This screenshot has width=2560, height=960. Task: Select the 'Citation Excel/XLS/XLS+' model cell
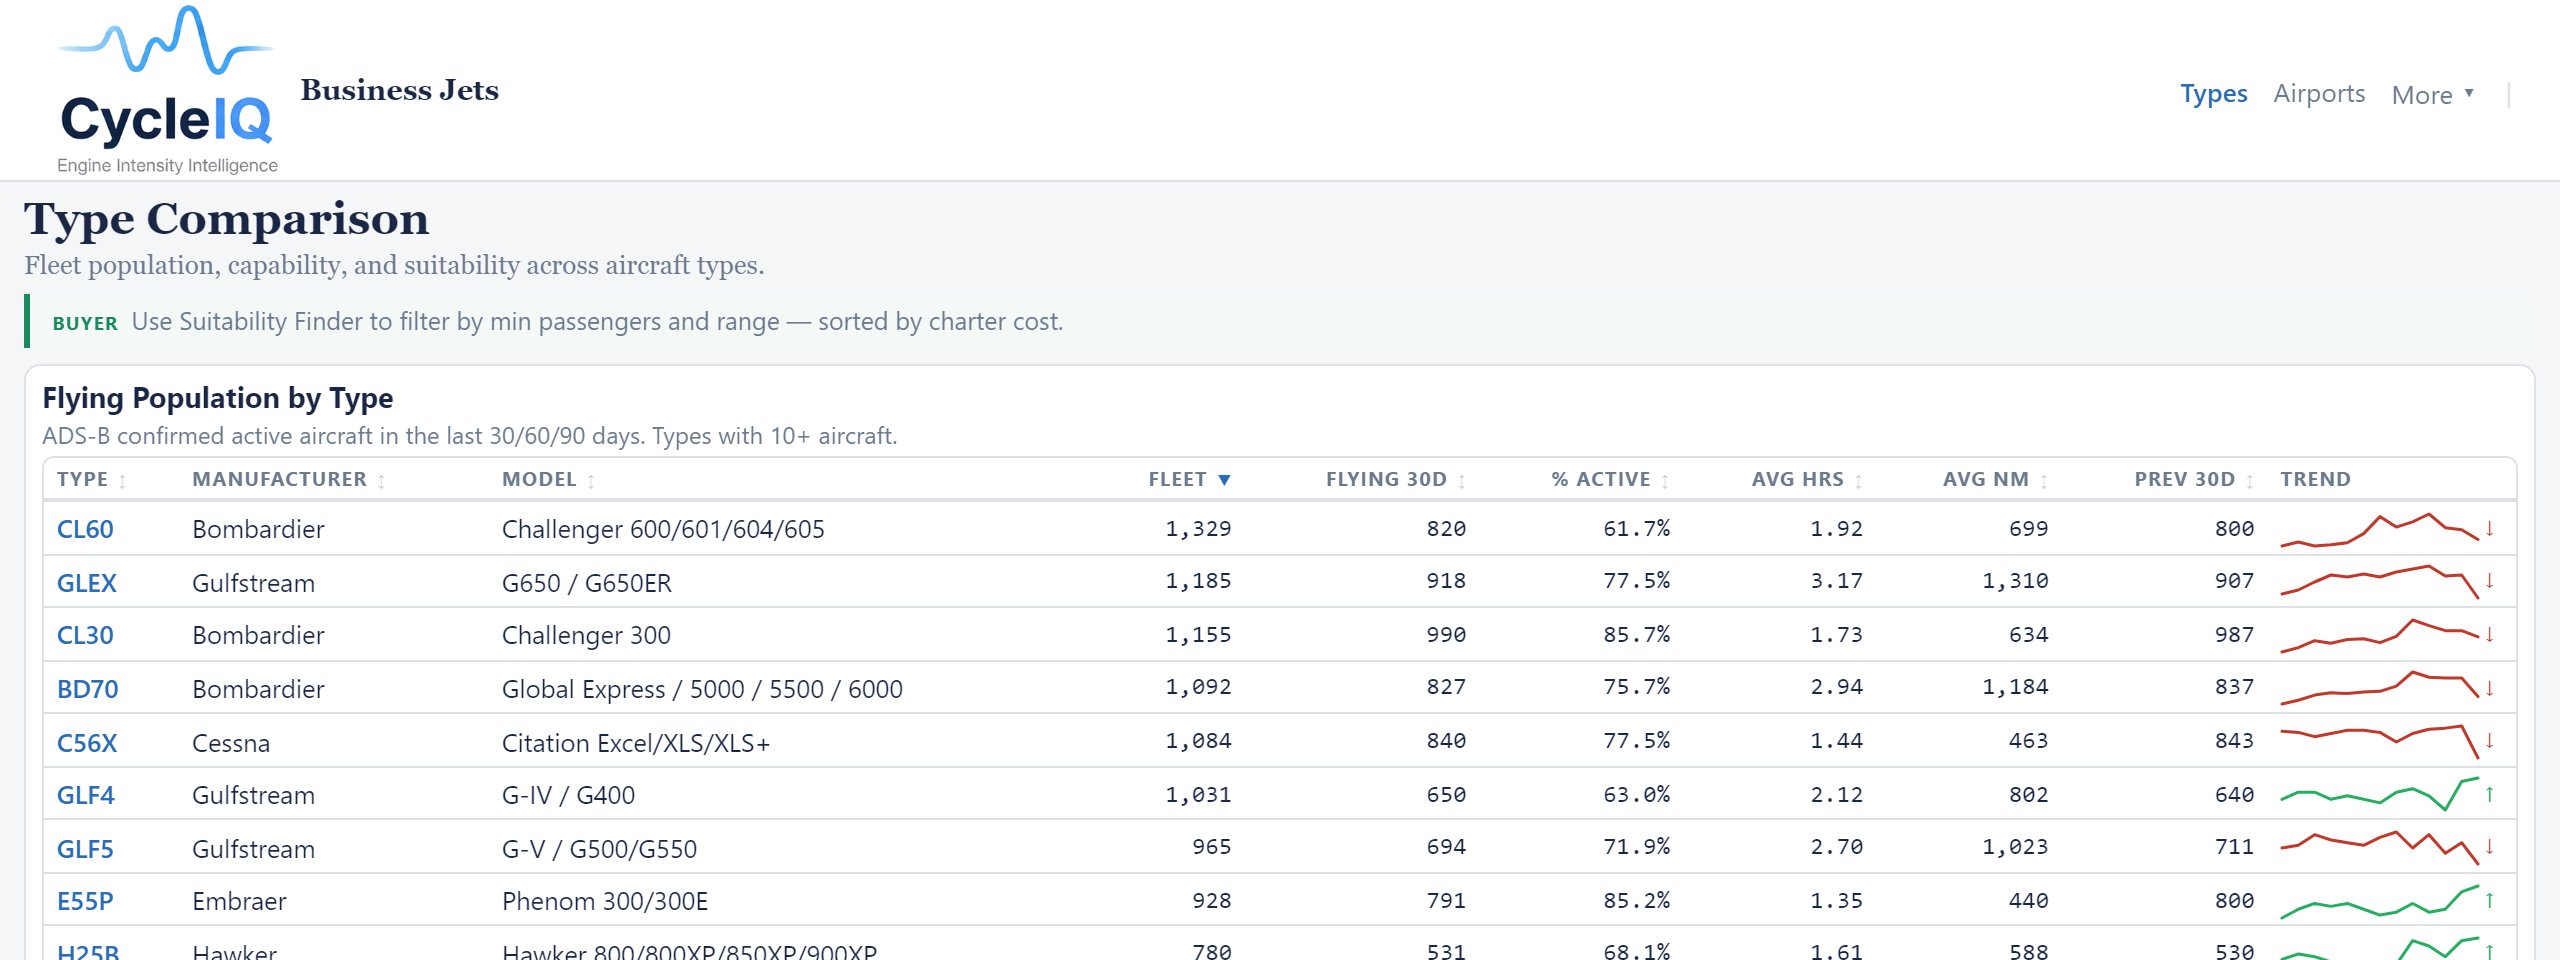[636, 743]
